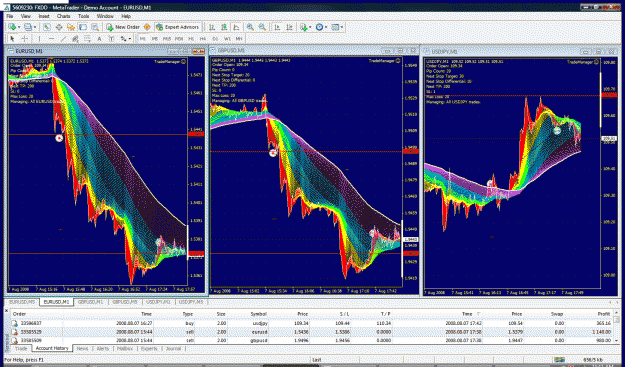Select the eurusd sell order row
The width and height of the screenshot is (625, 367).
coord(312,332)
